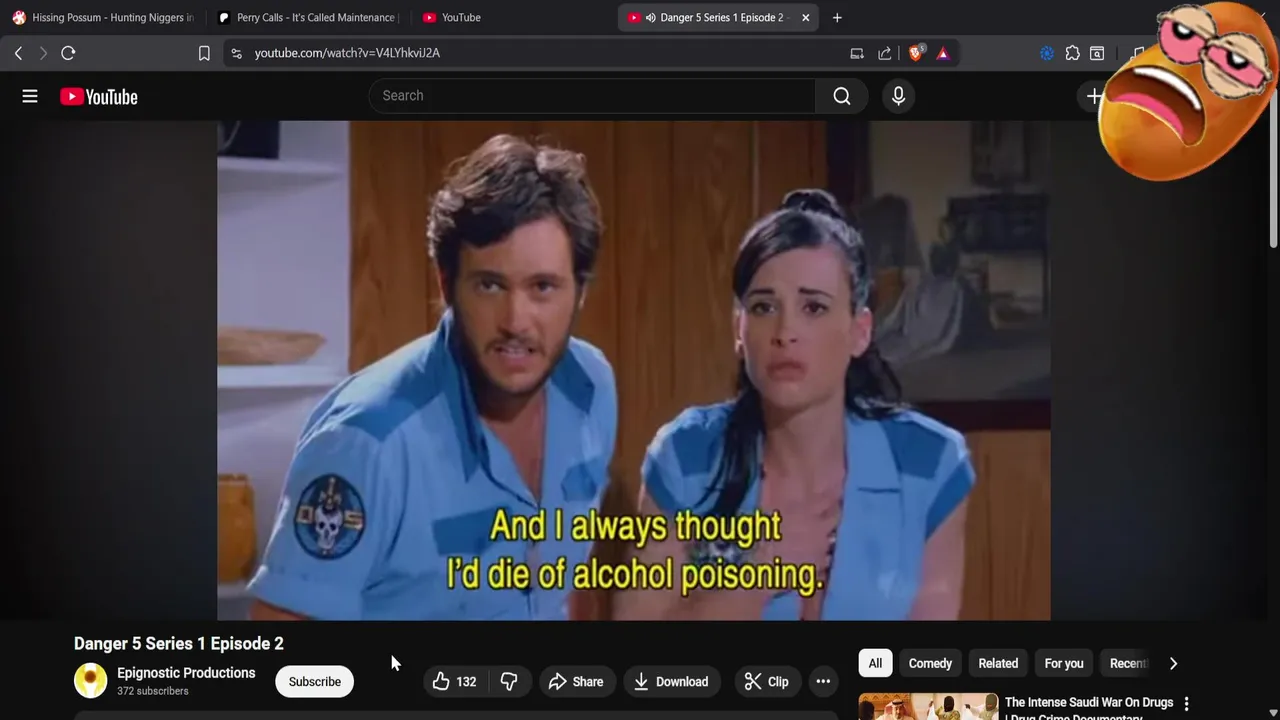Select the Related filter chip
The image size is (1280, 720).
click(x=998, y=663)
